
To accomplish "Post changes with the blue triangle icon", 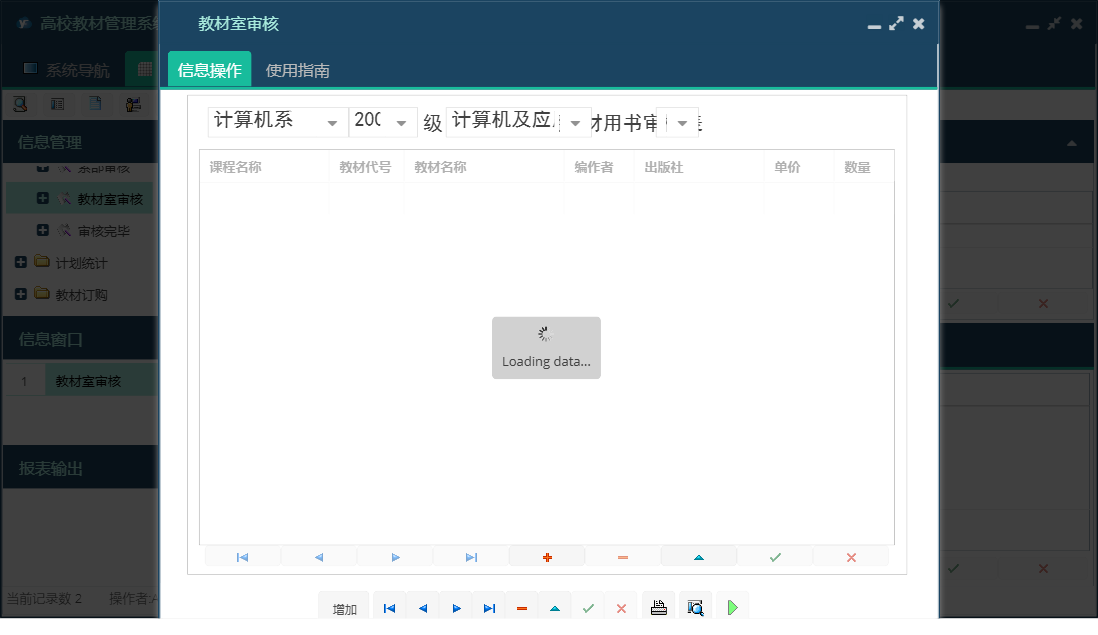I will click(x=699, y=555).
